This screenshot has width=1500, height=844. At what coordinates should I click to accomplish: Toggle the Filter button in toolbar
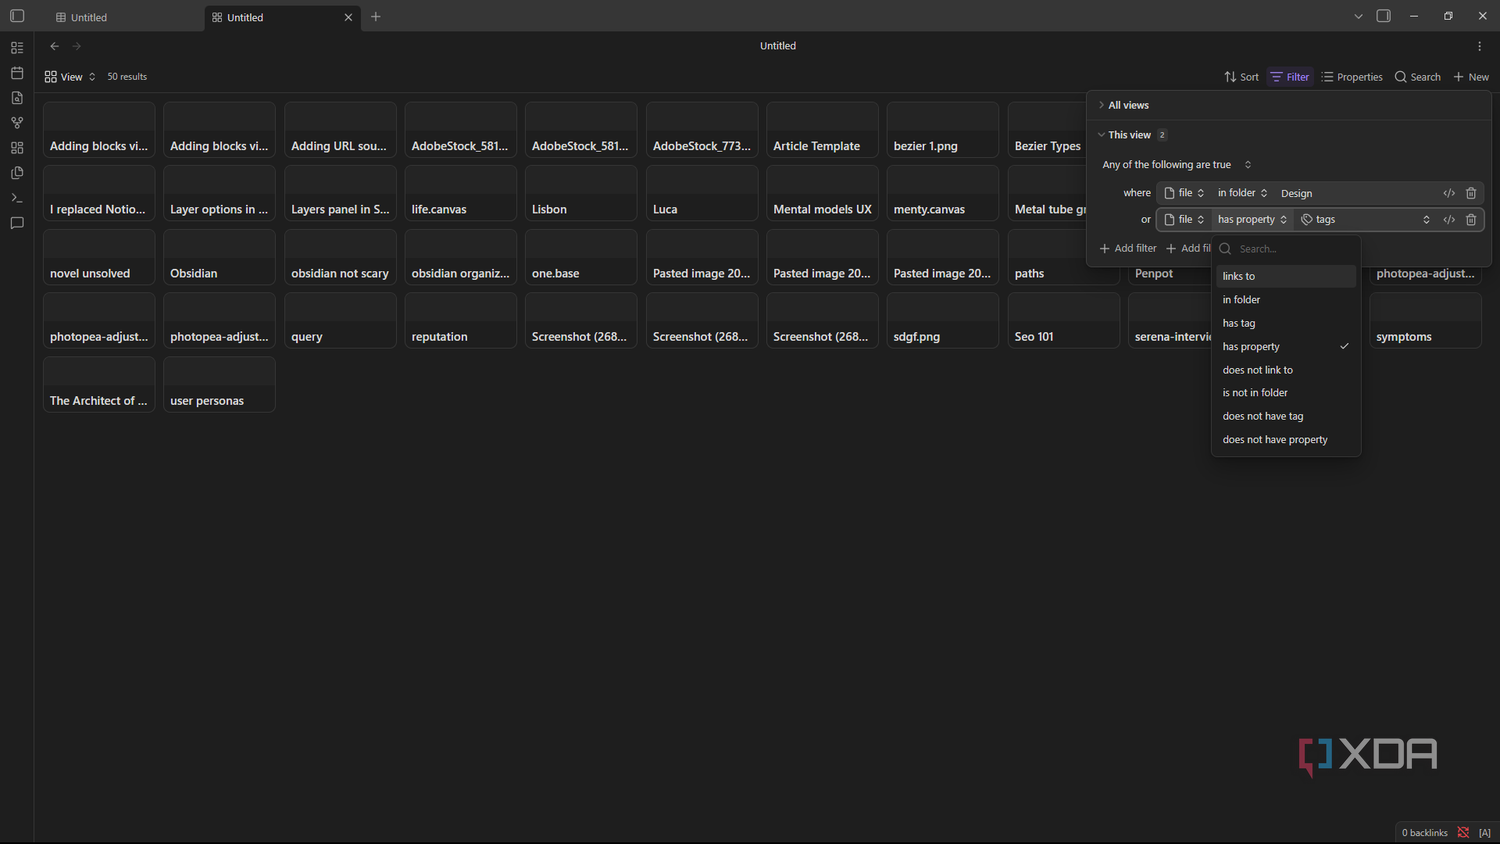coord(1290,77)
